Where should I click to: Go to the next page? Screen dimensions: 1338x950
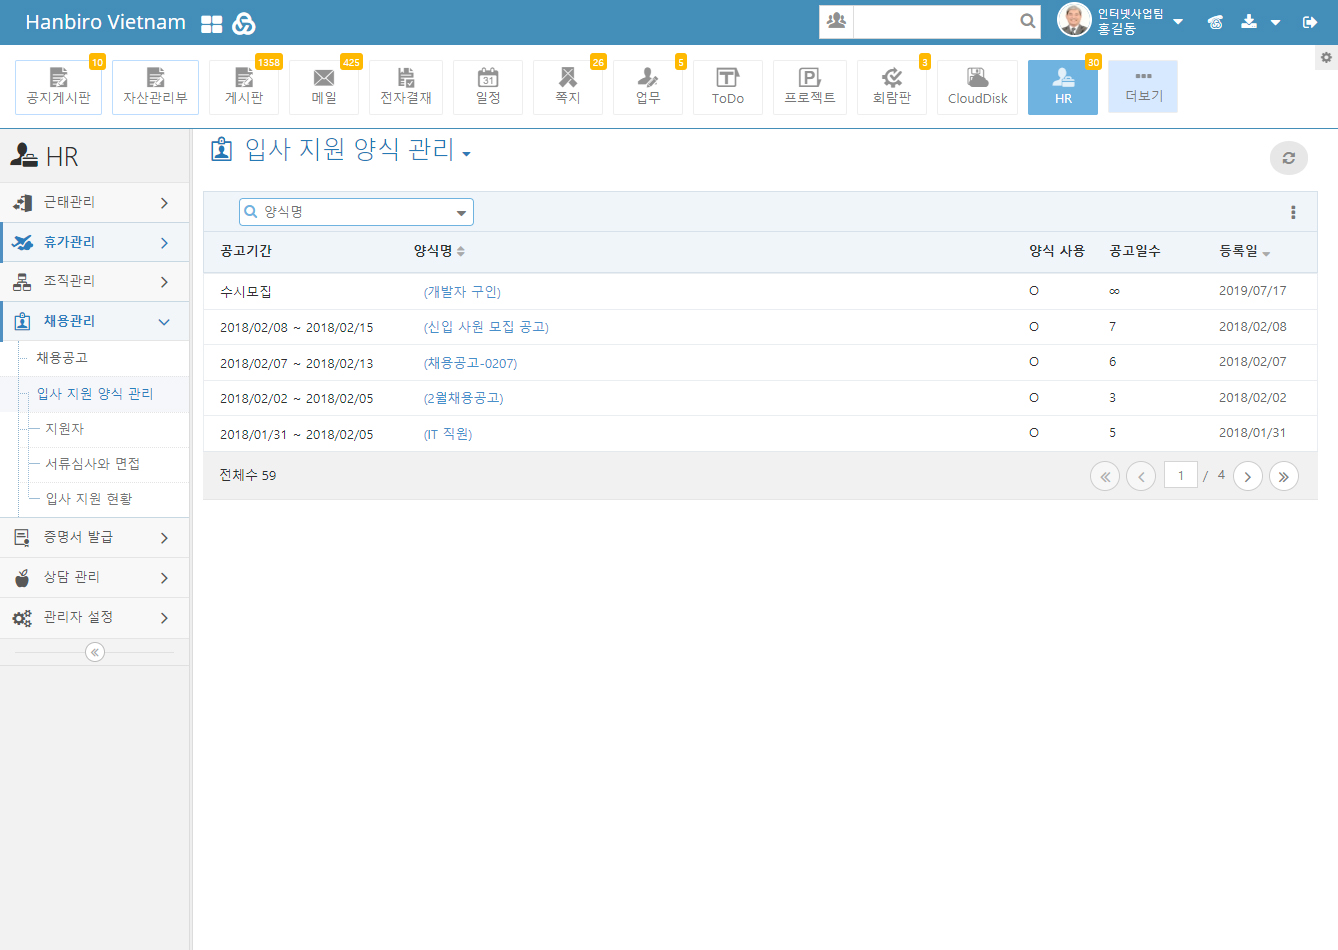click(1248, 476)
